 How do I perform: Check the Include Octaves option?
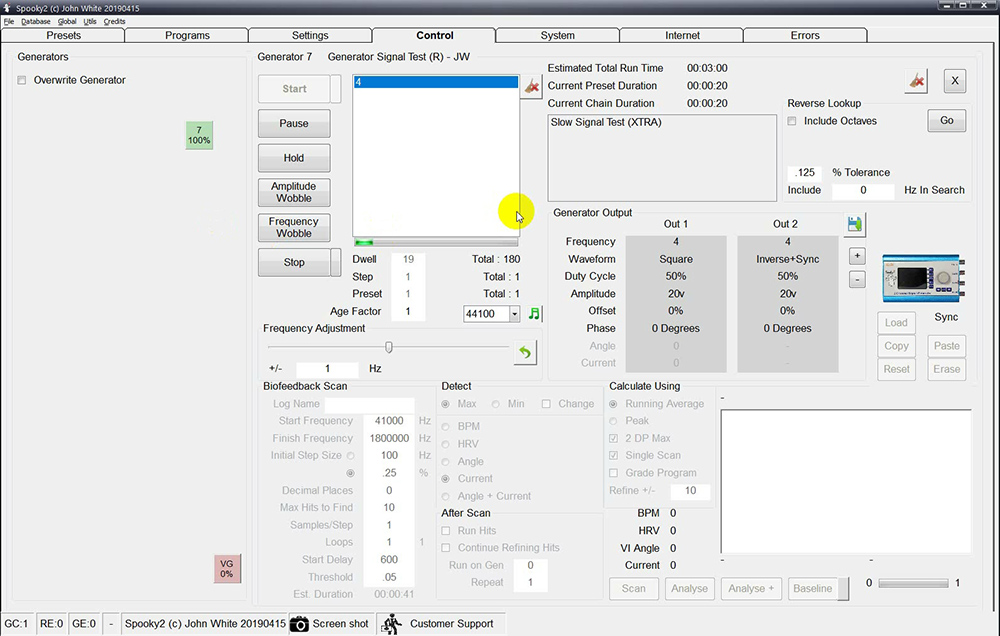point(793,121)
